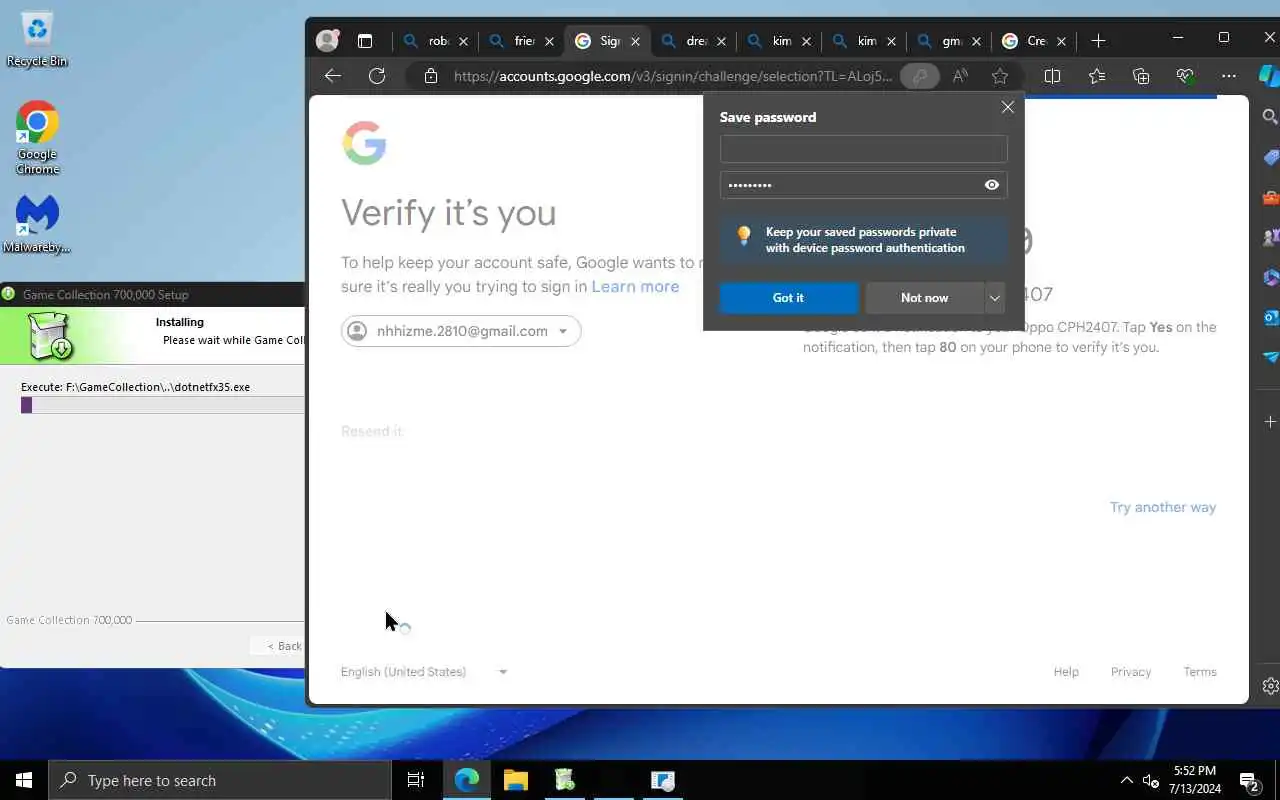Open File Explorer from the taskbar
The height and width of the screenshot is (800, 1280).
coord(516,780)
